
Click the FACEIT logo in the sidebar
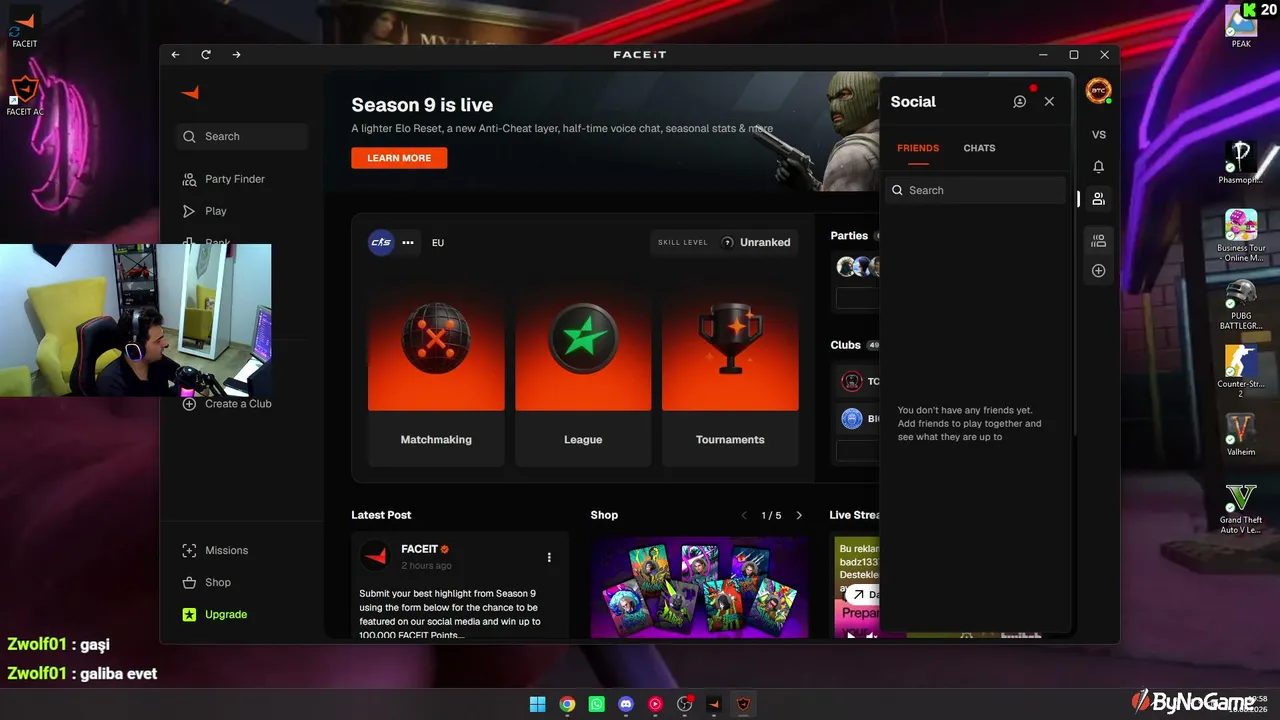coord(190,93)
